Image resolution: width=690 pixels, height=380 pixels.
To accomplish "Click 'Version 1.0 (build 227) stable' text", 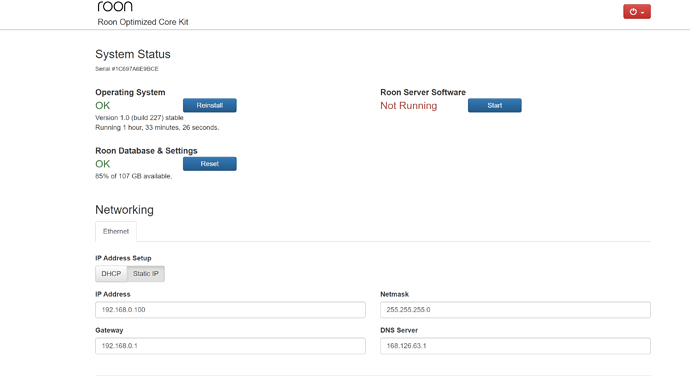I will click(x=139, y=118).
